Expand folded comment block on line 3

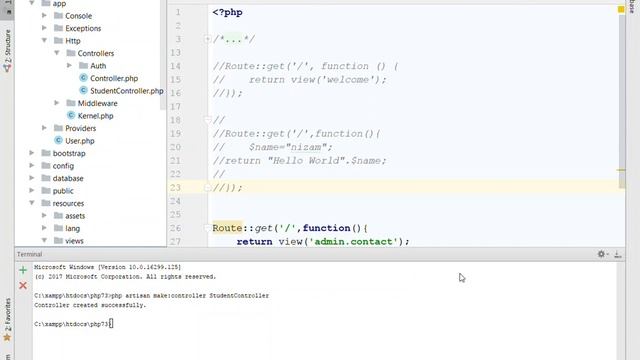pos(207,39)
